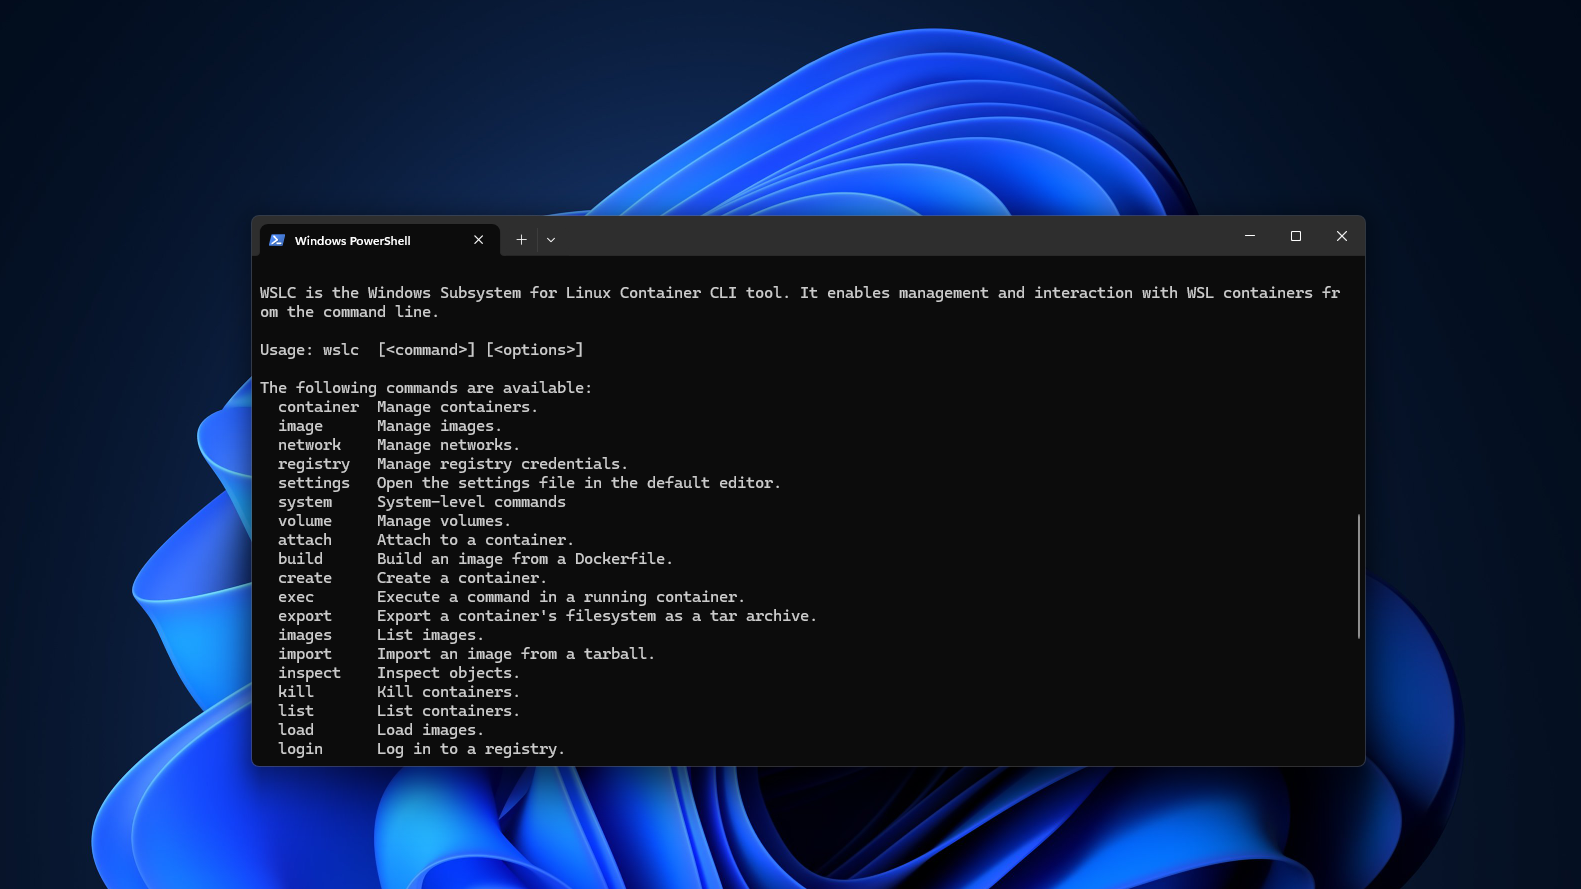
Task: Click 'Inspect objects.' description
Action: [448, 673]
